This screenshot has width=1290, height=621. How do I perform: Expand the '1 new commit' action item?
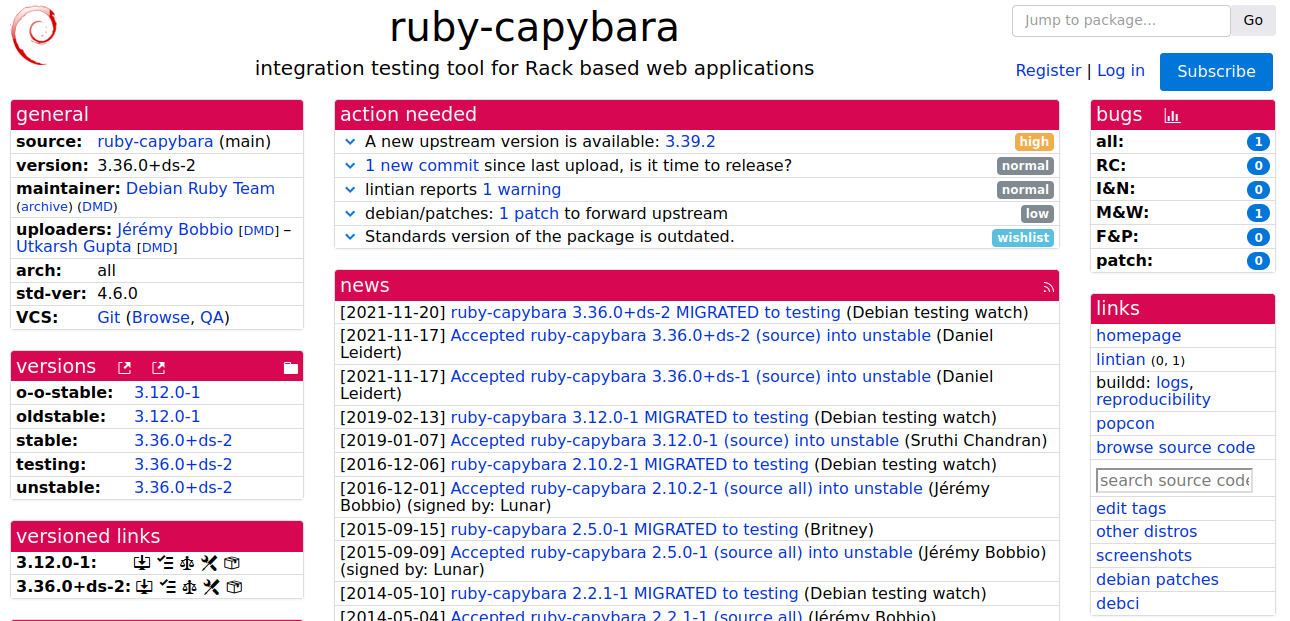pyautogui.click(x=350, y=166)
